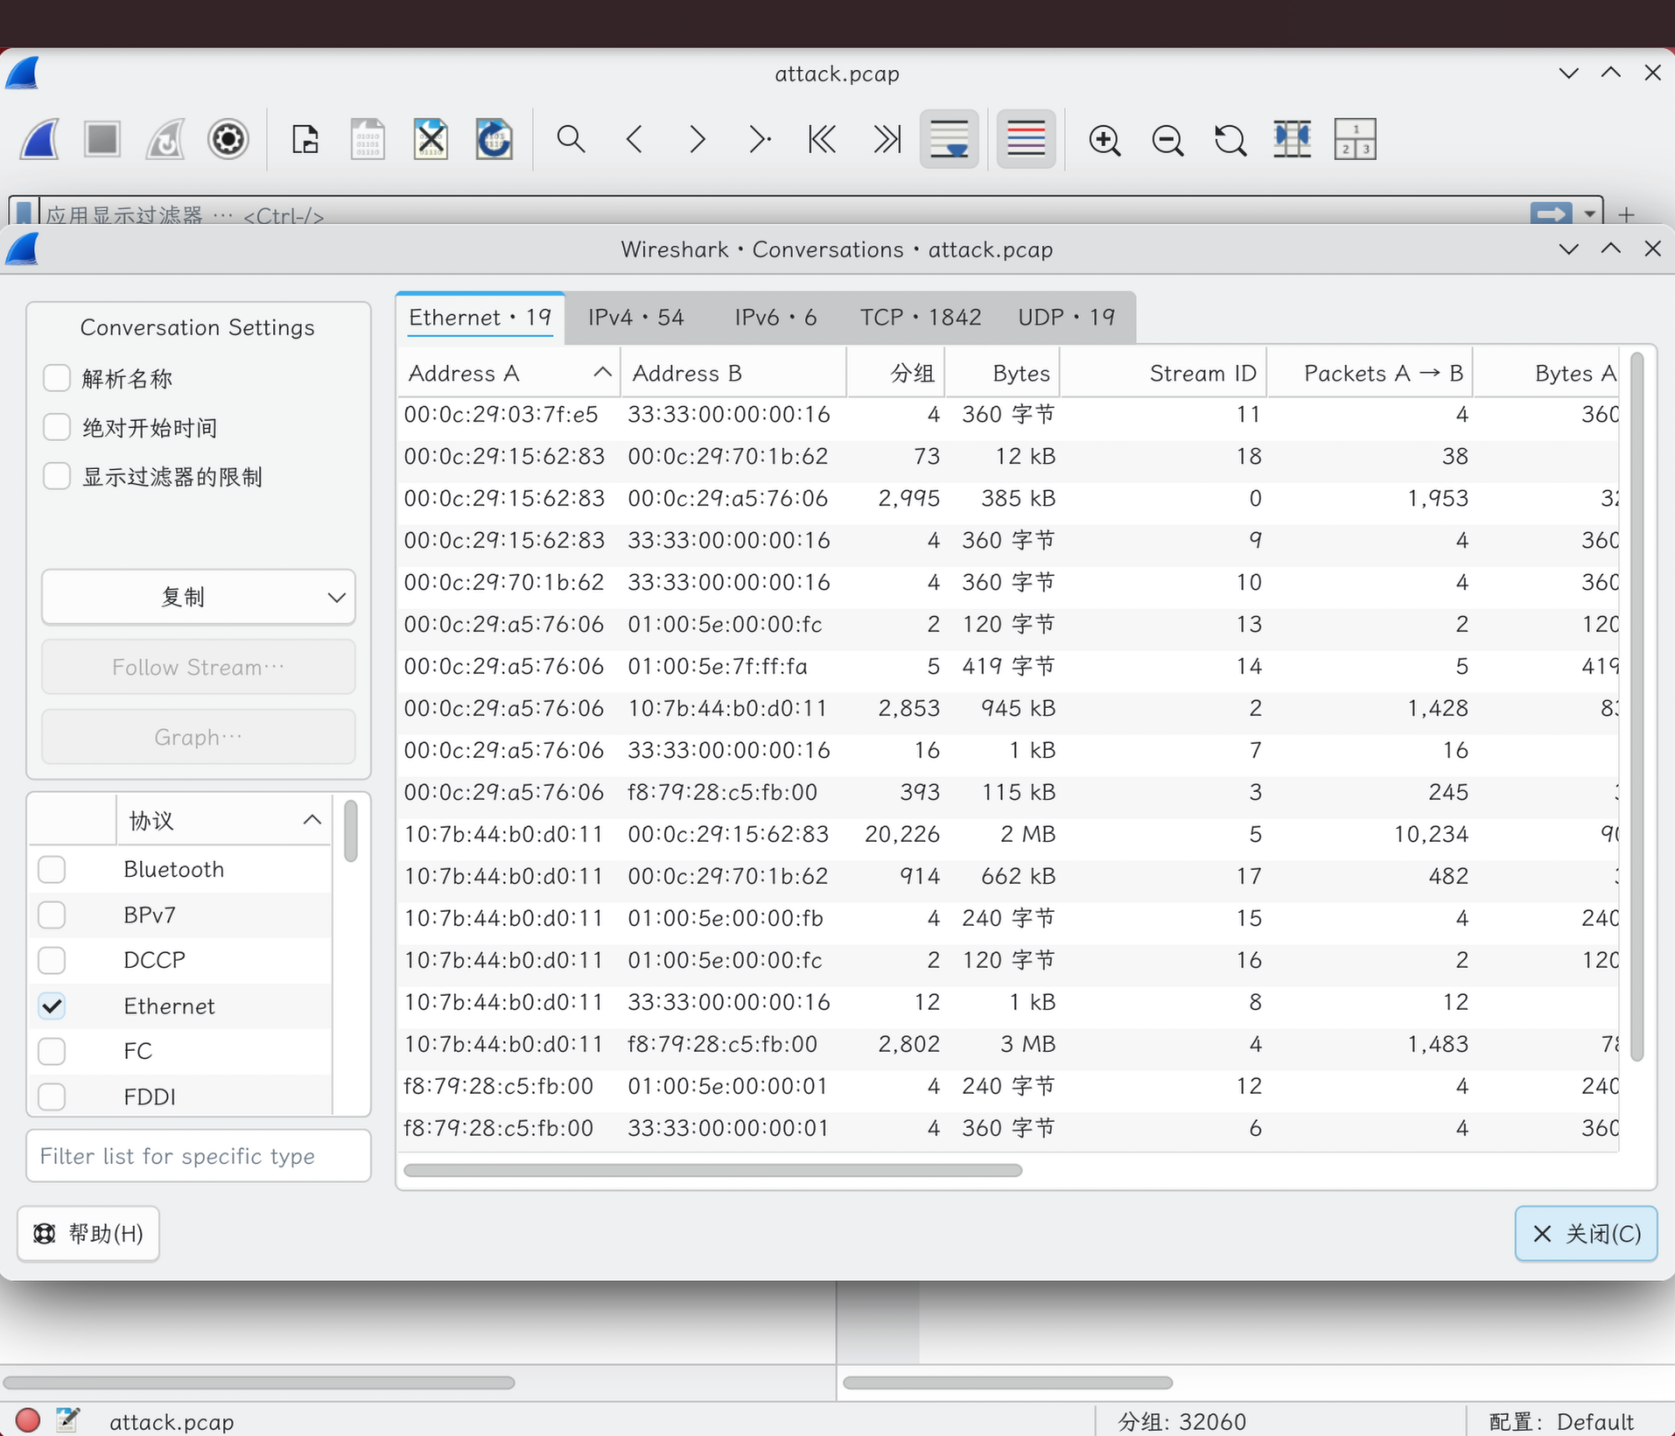Toggle packet list colorization icon
Screen dimensions: 1675x1436
point(1026,139)
